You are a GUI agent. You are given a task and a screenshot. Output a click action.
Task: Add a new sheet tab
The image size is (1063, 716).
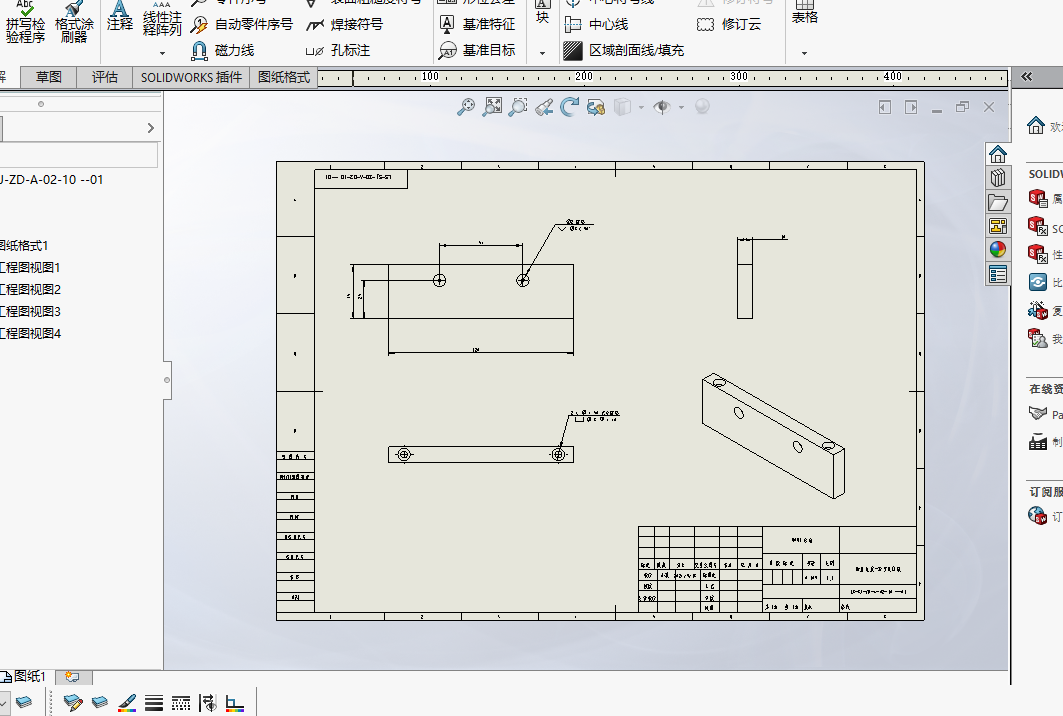point(73,677)
